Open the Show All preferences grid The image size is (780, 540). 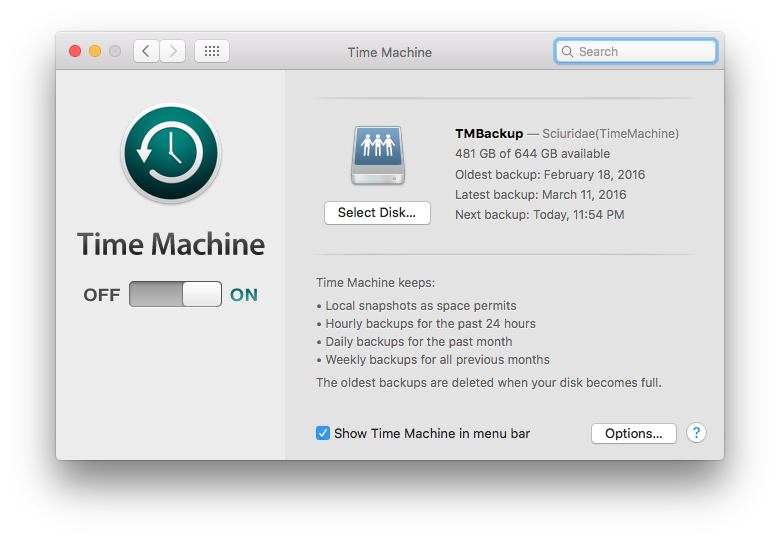pyautogui.click(x=212, y=51)
